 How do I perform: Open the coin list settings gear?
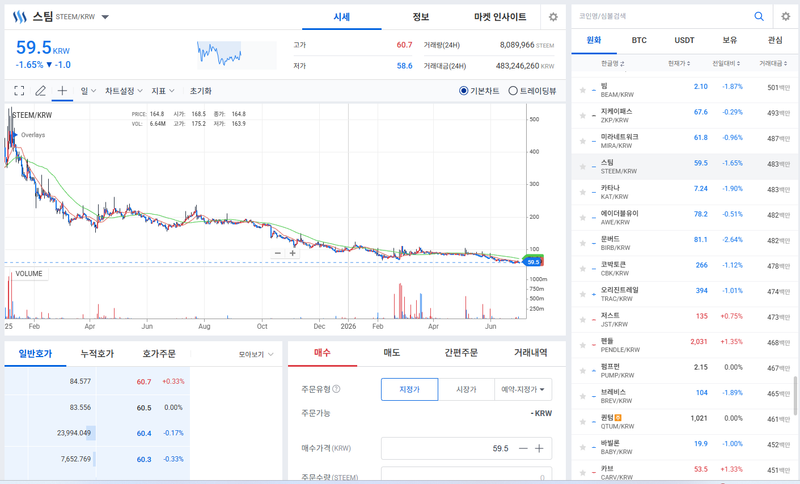[x=786, y=16]
